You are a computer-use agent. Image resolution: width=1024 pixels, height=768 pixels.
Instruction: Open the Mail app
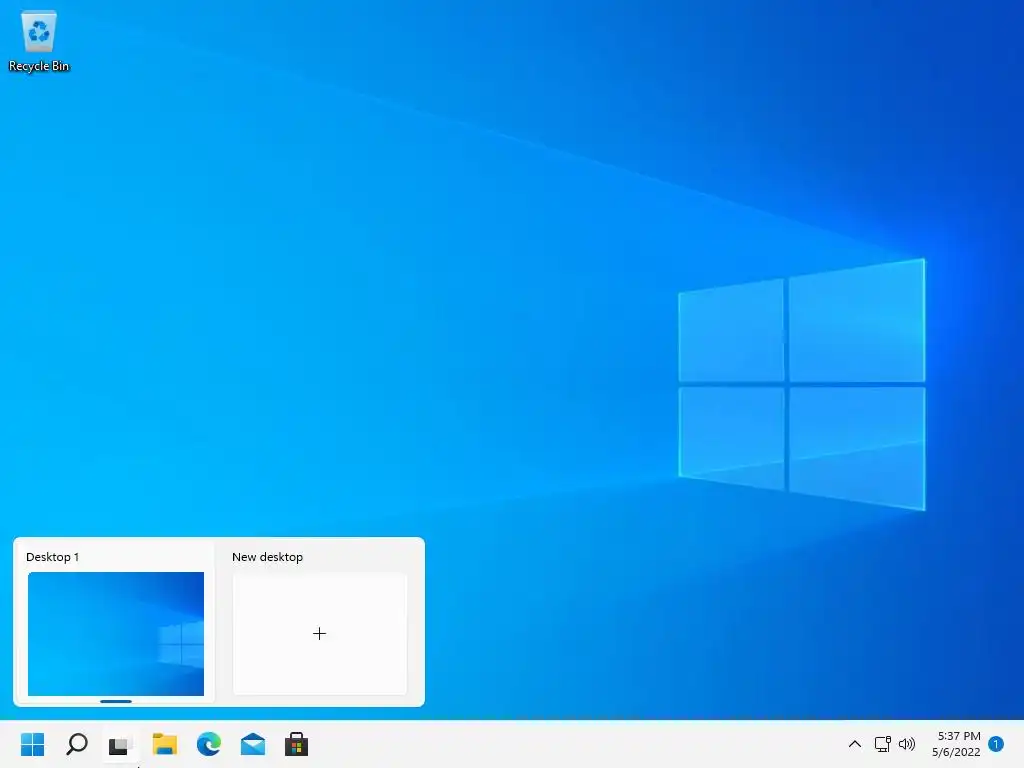[253, 744]
